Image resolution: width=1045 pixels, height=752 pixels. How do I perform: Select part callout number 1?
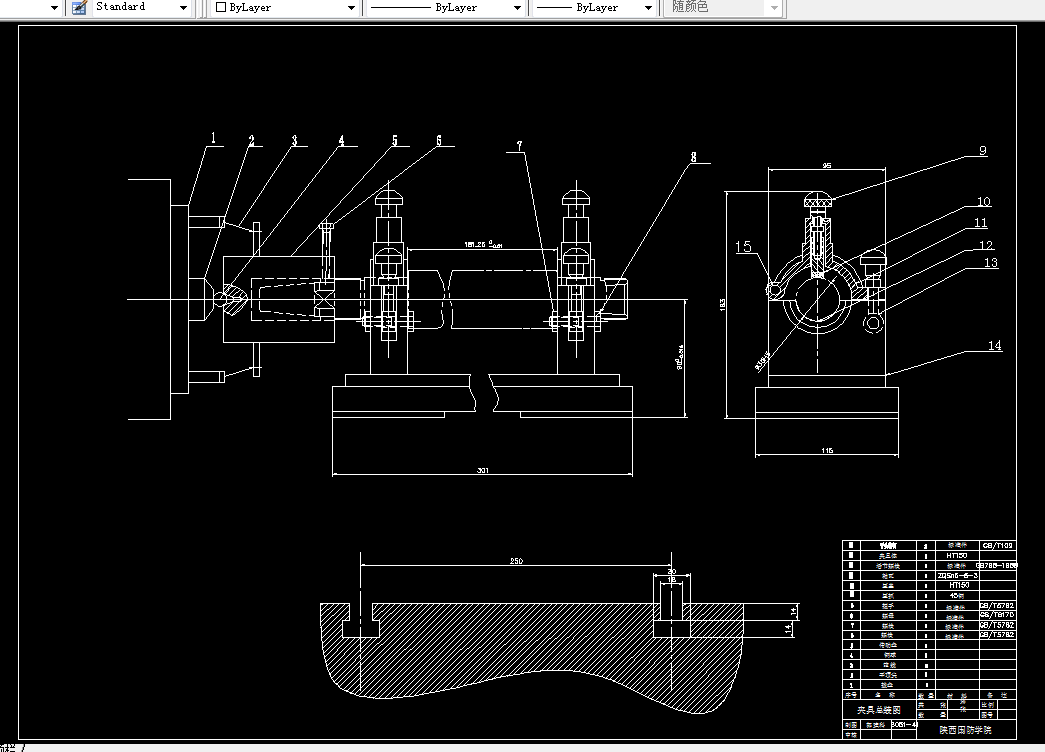(213, 138)
